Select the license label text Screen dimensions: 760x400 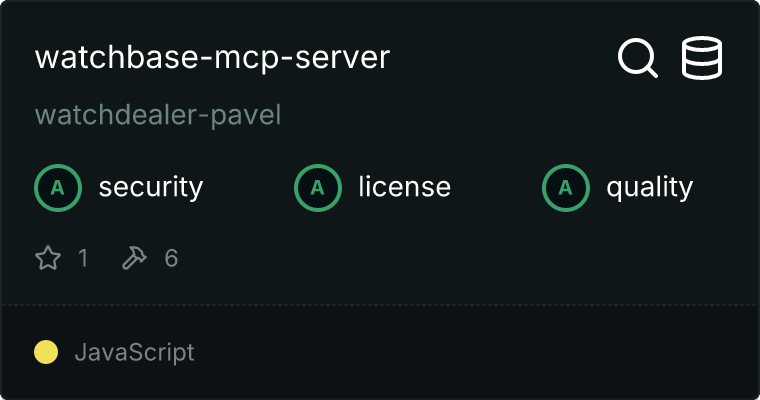(404, 188)
